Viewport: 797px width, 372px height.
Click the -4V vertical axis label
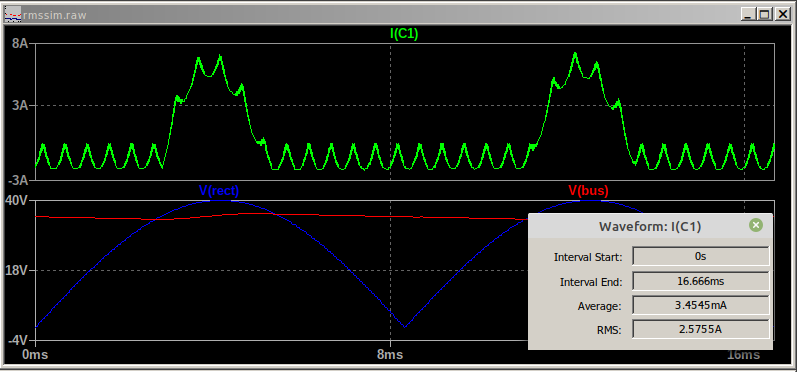[x=18, y=340]
